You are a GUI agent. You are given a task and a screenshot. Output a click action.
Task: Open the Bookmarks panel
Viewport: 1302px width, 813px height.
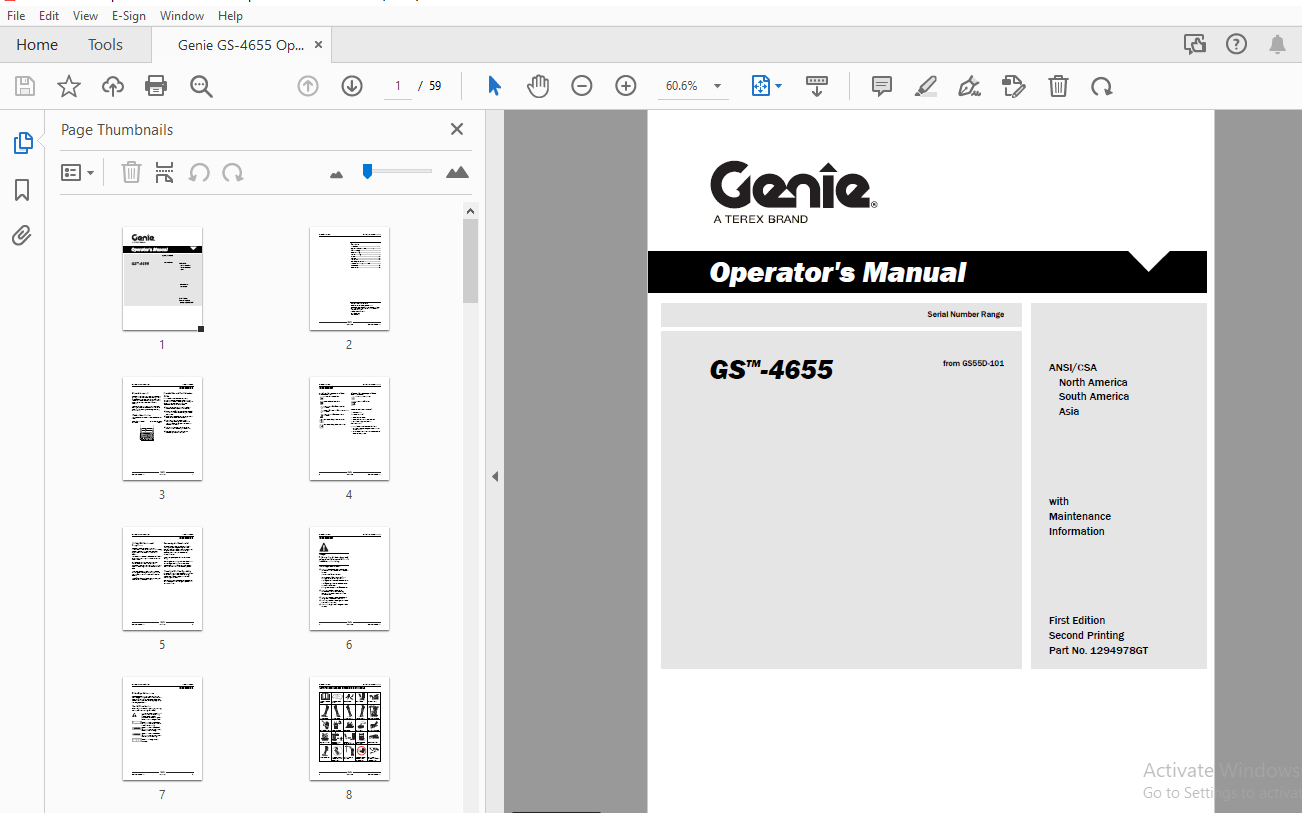(x=22, y=190)
